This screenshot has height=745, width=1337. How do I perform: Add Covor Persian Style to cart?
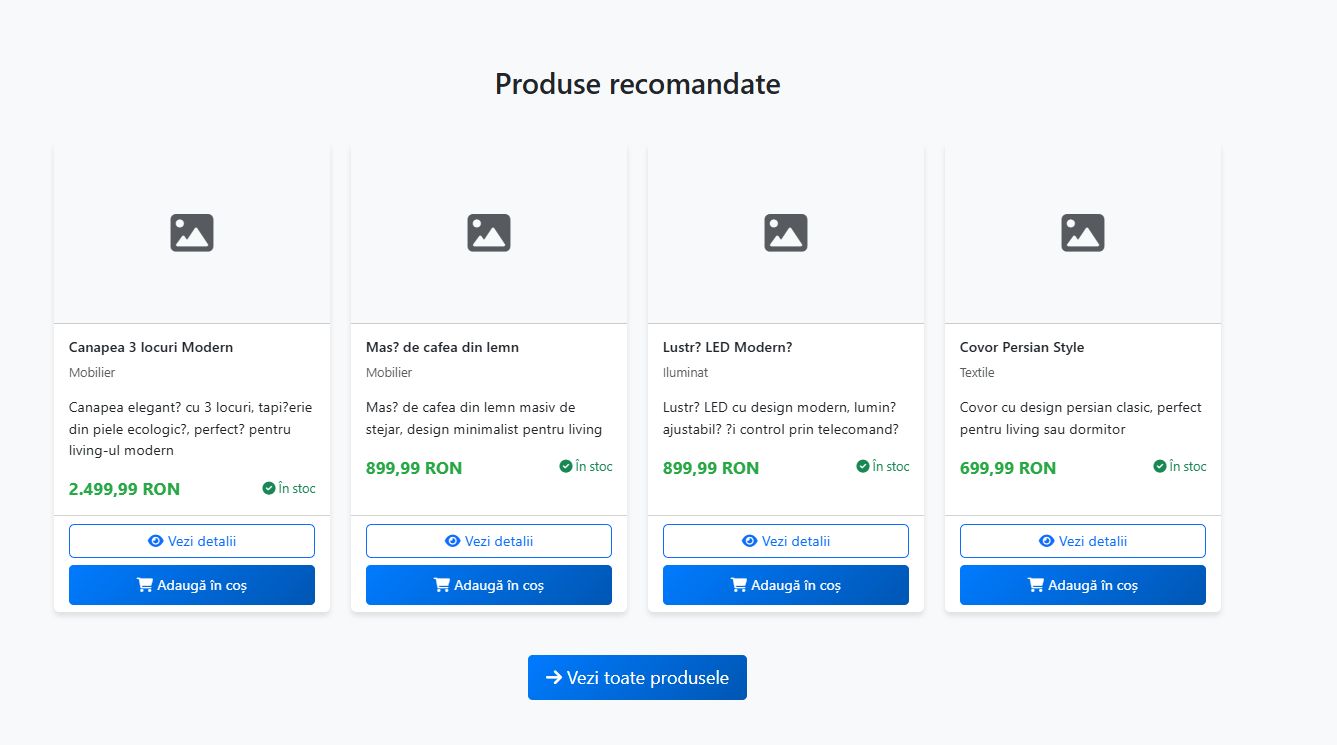coord(1083,585)
